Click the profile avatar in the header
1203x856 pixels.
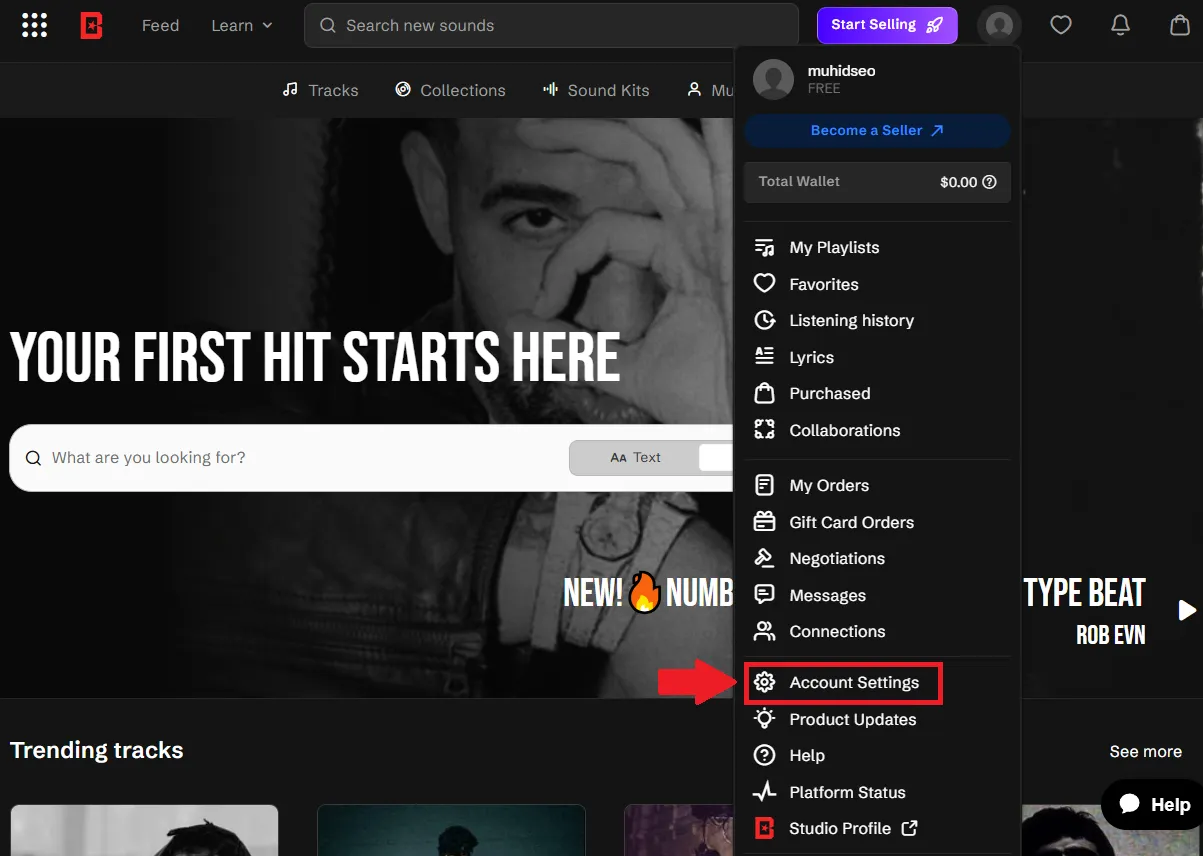999,25
